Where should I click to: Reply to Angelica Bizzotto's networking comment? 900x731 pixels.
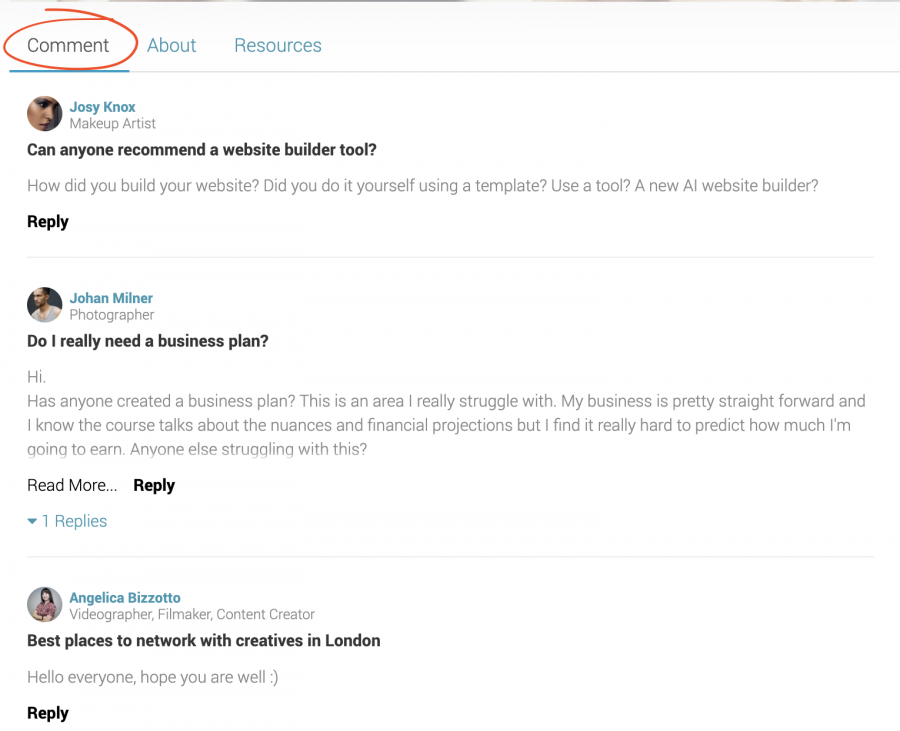tap(48, 713)
